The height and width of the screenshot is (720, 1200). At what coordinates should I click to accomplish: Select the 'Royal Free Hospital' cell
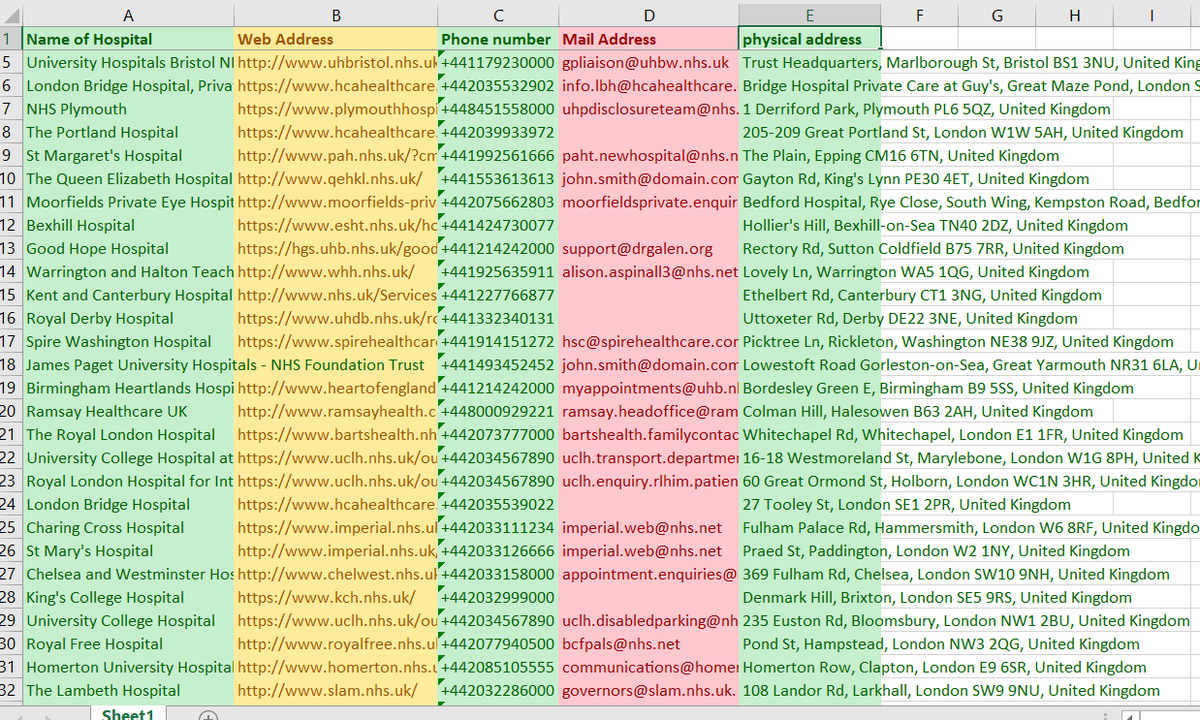[x=127, y=644]
